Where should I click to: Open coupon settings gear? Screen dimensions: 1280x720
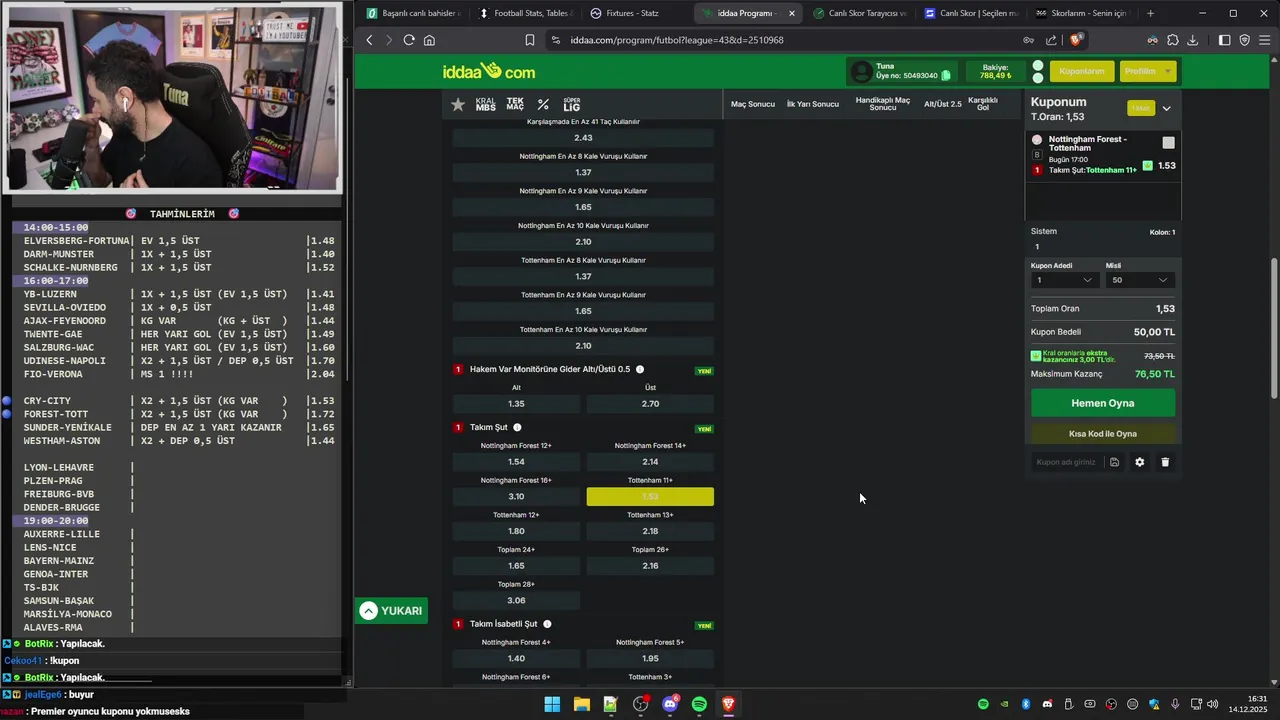pyautogui.click(x=1139, y=462)
